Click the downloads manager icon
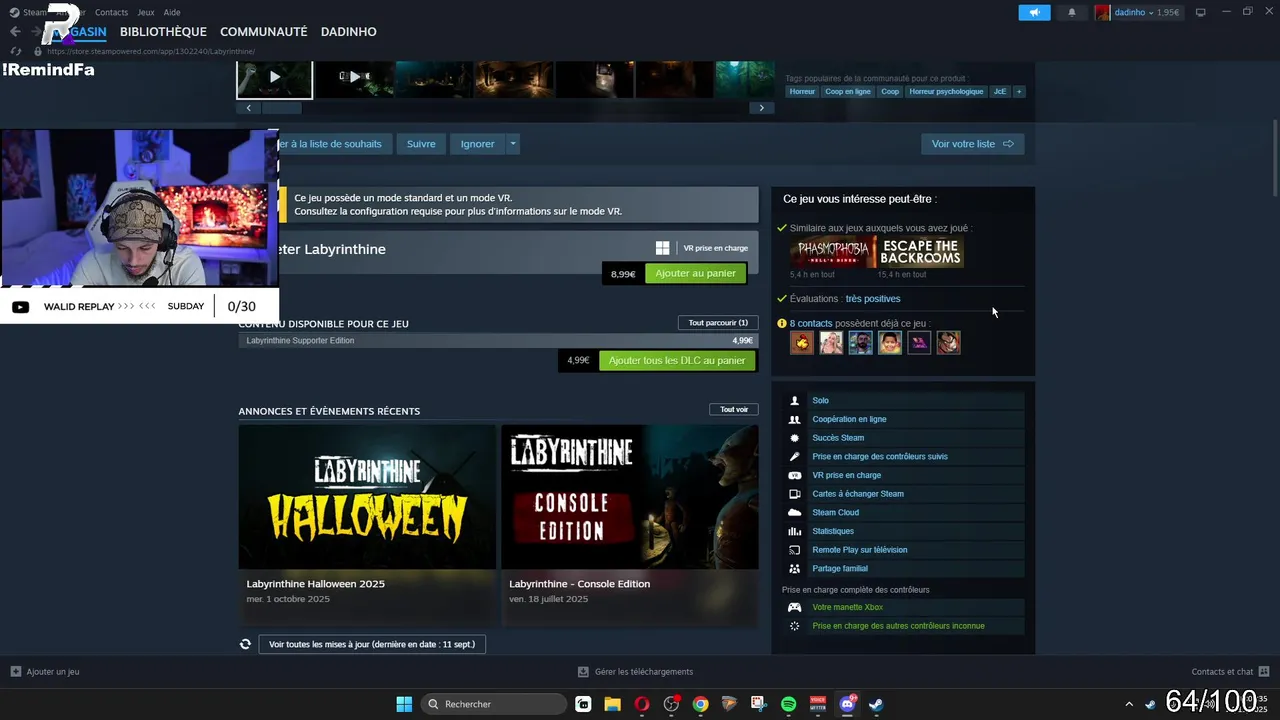The height and width of the screenshot is (720, 1280). (584, 672)
